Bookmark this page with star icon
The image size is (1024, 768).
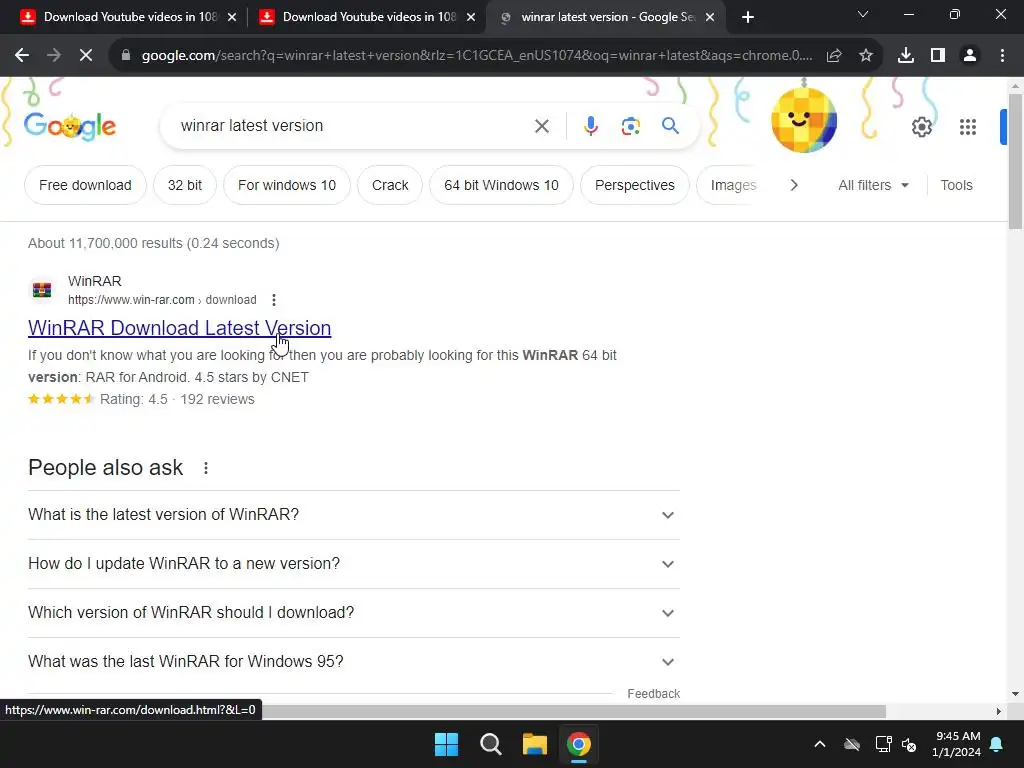(x=866, y=56)
